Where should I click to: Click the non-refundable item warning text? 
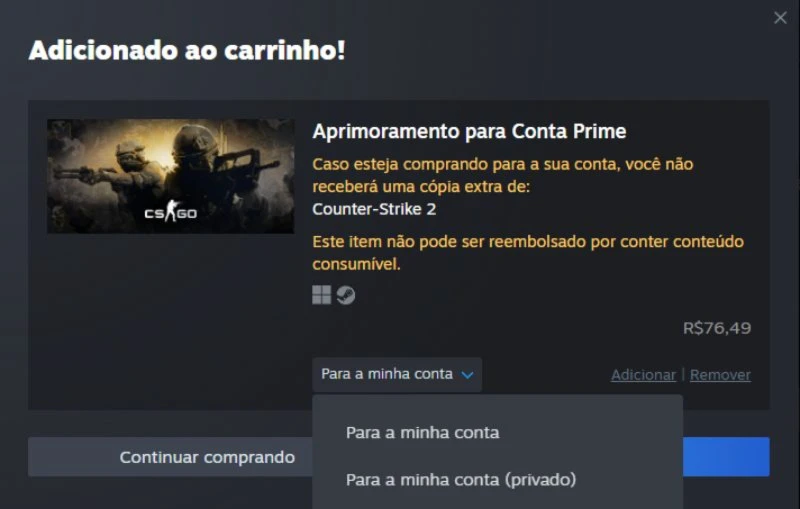(x=528, y=252)
